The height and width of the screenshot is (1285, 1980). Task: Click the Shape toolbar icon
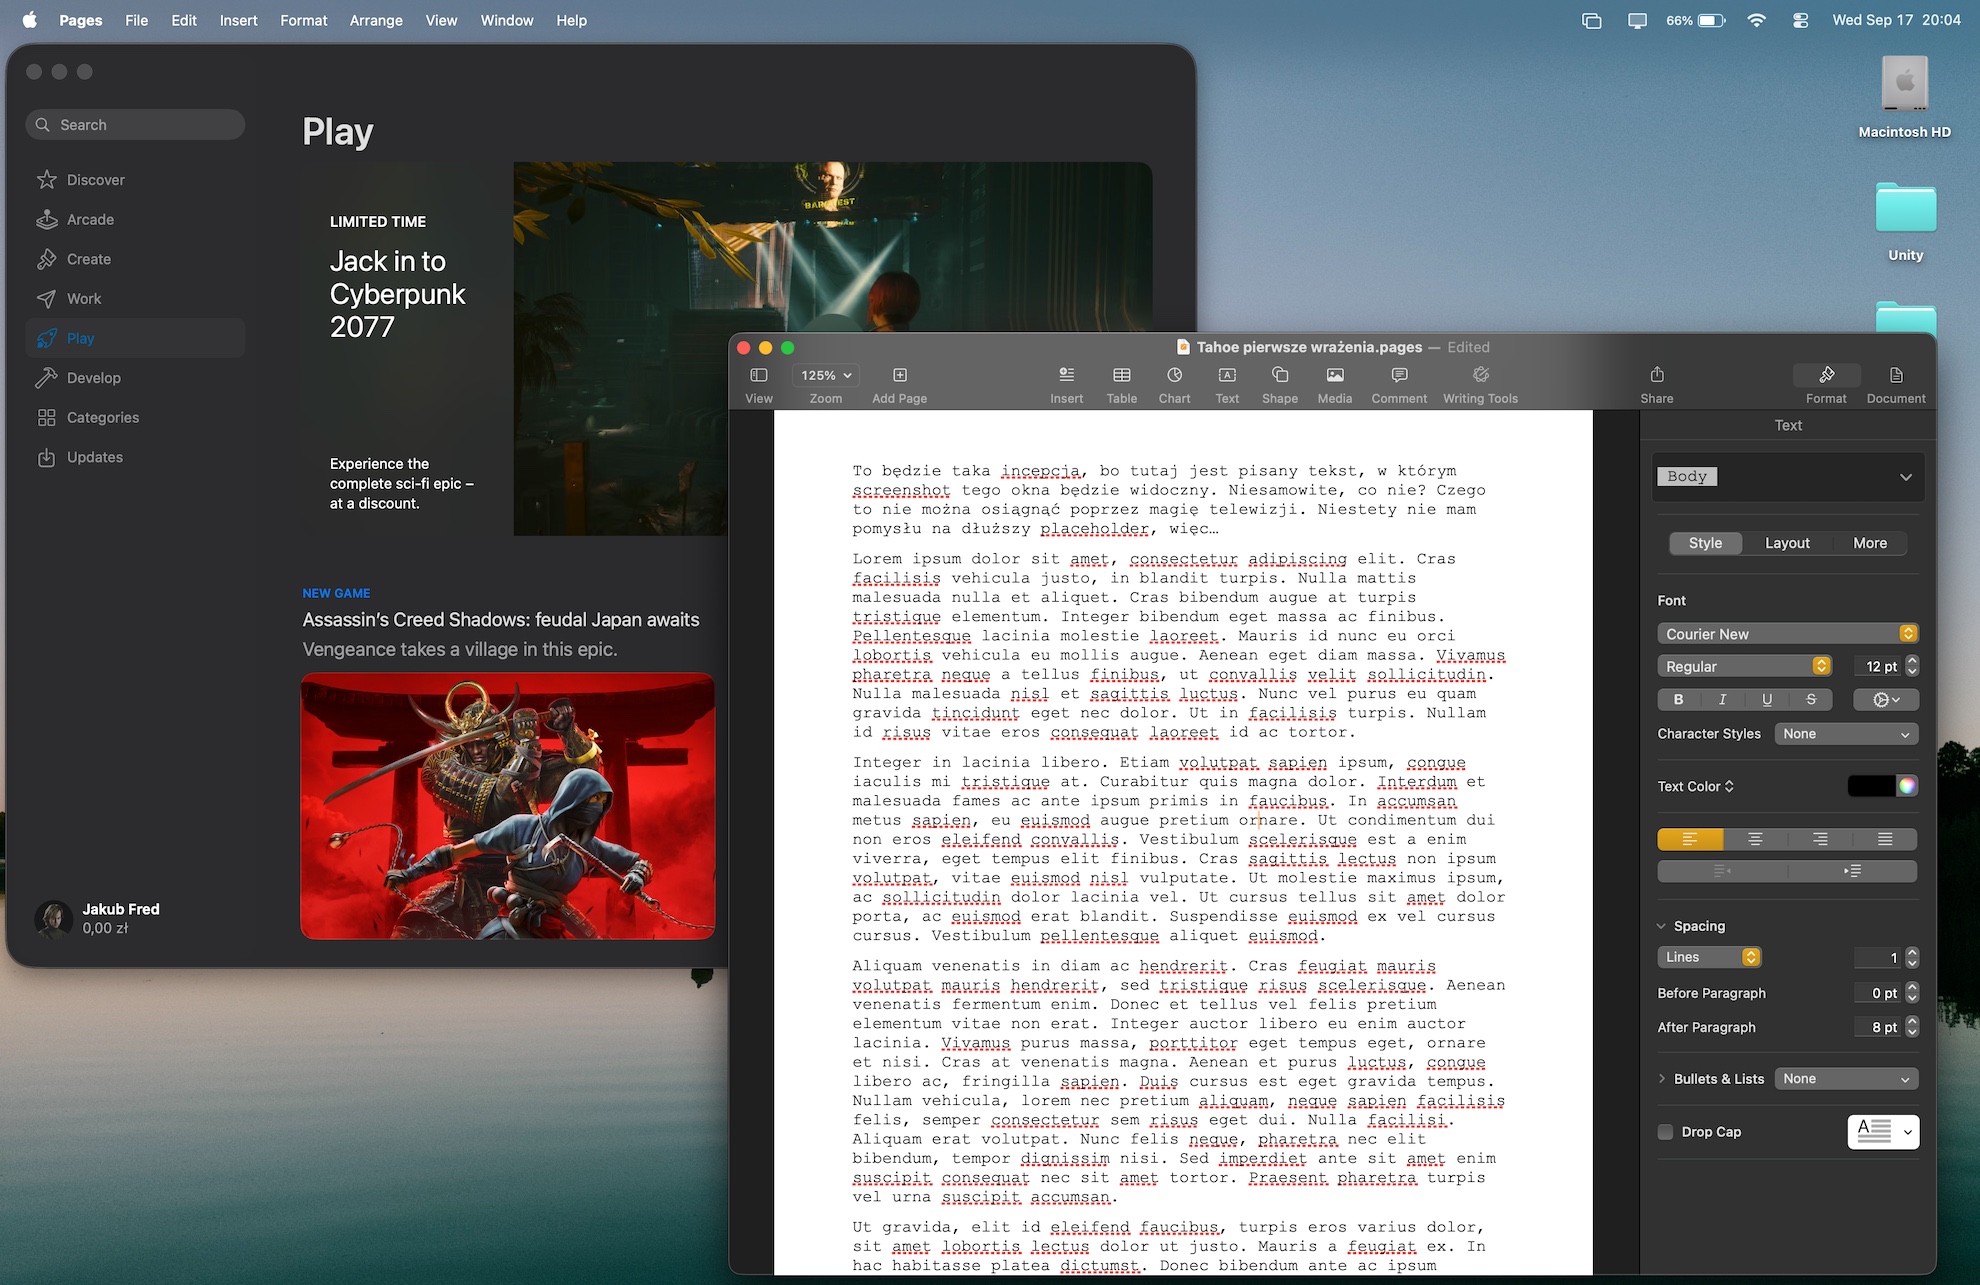point(1279,375)
